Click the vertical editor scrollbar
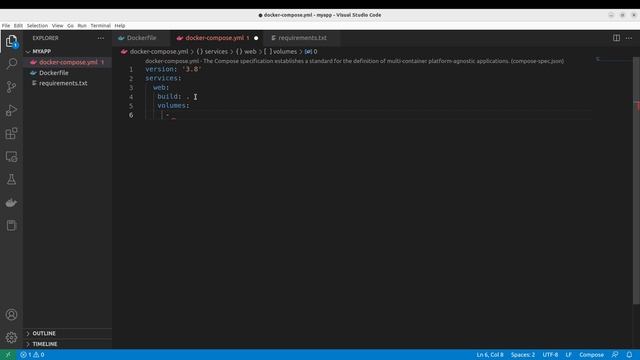Viewport: 640px width, 360px height. (636, 180)
